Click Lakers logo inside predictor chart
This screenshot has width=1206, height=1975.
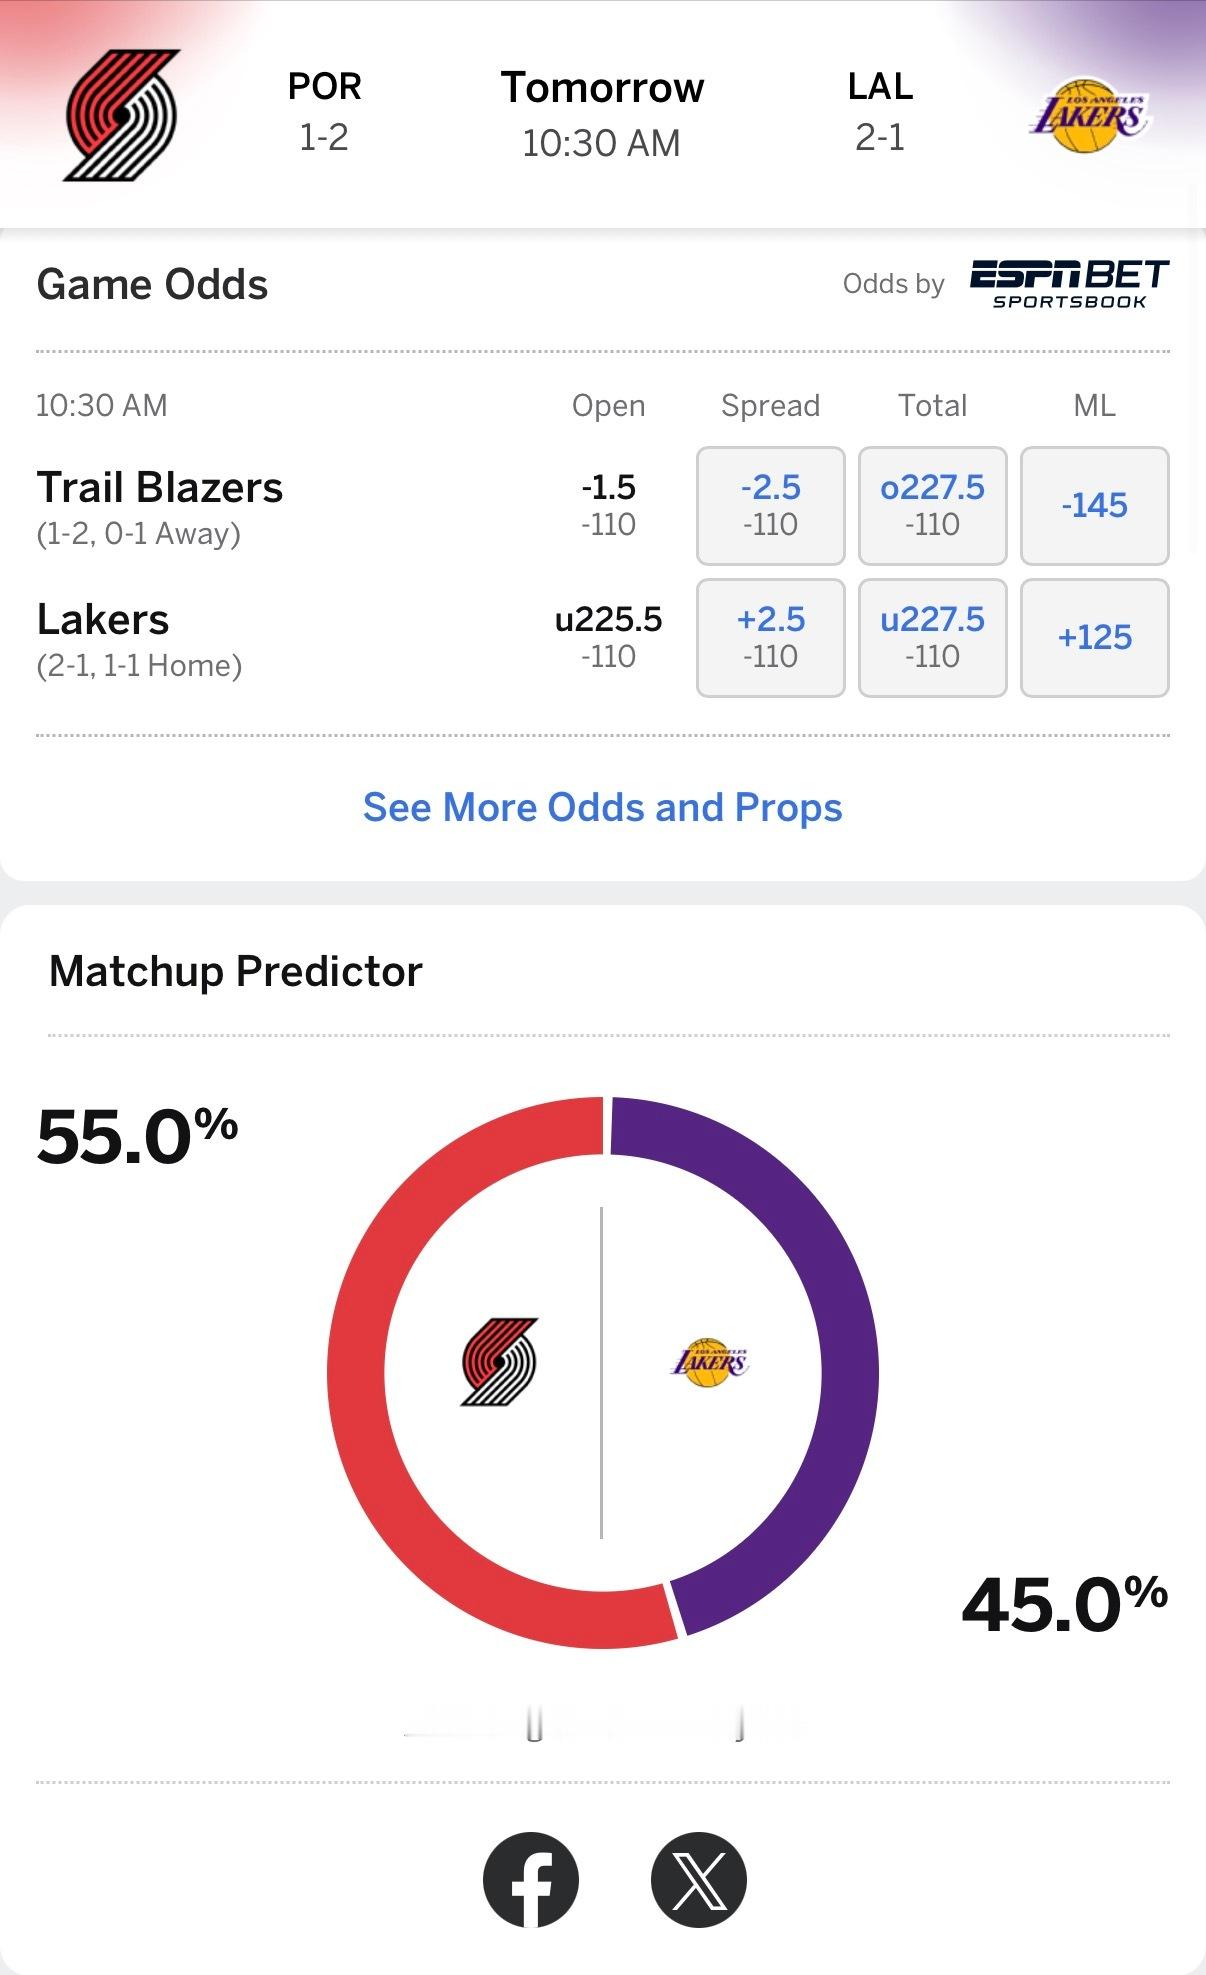[708, 1362]
